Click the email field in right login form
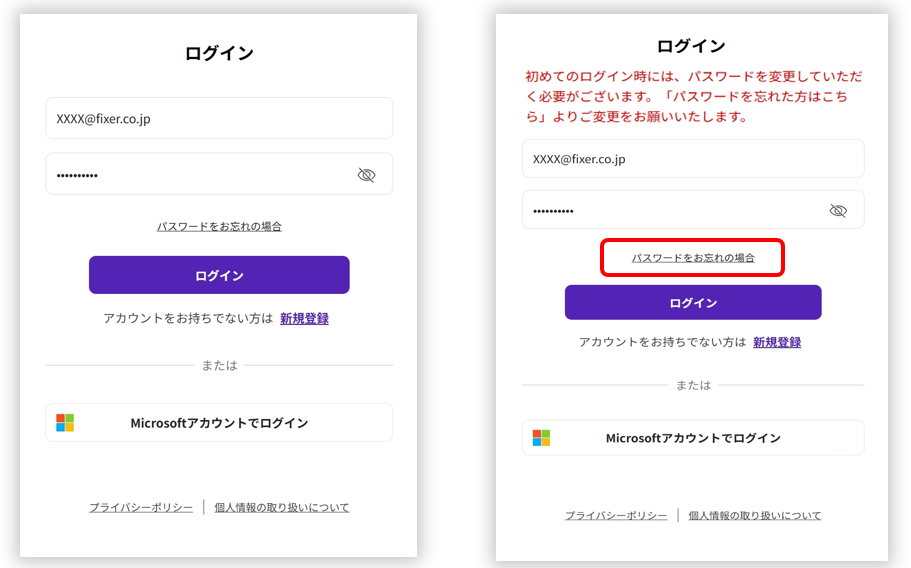 tap(692, 159)
